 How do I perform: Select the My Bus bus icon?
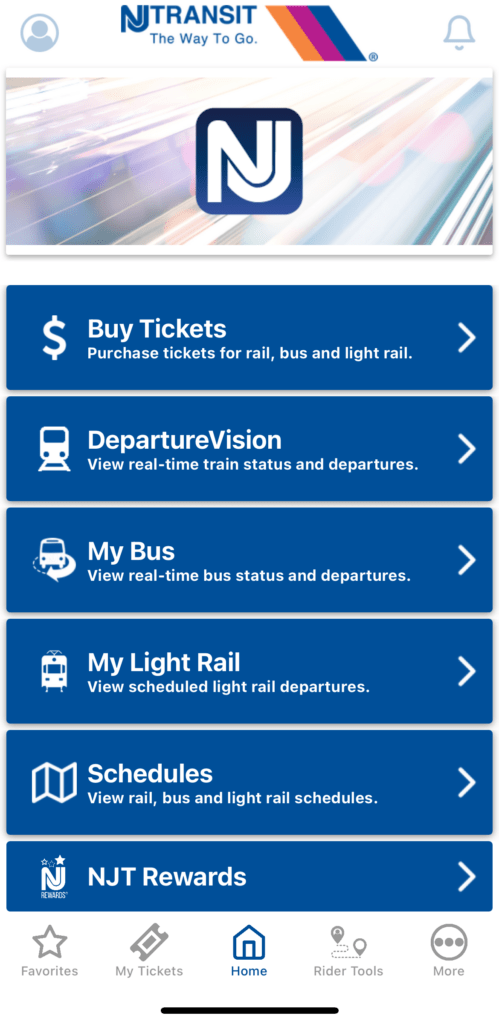coord(54,560)
